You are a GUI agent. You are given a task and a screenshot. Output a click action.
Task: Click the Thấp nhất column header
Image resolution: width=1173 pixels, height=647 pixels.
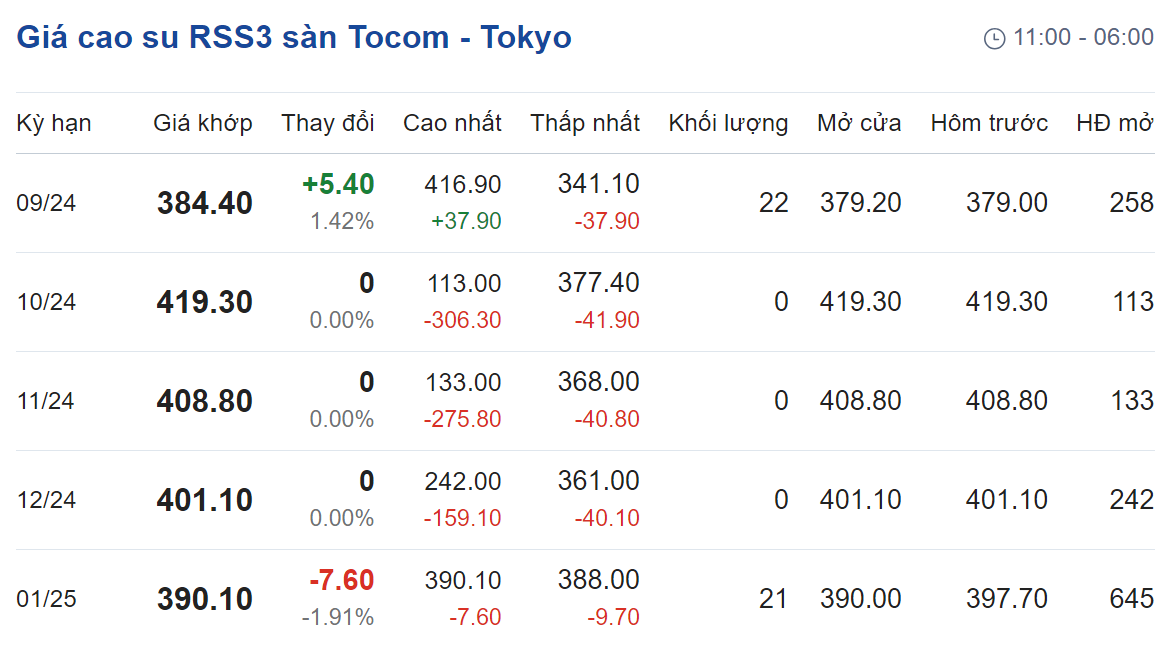[585, 123]
